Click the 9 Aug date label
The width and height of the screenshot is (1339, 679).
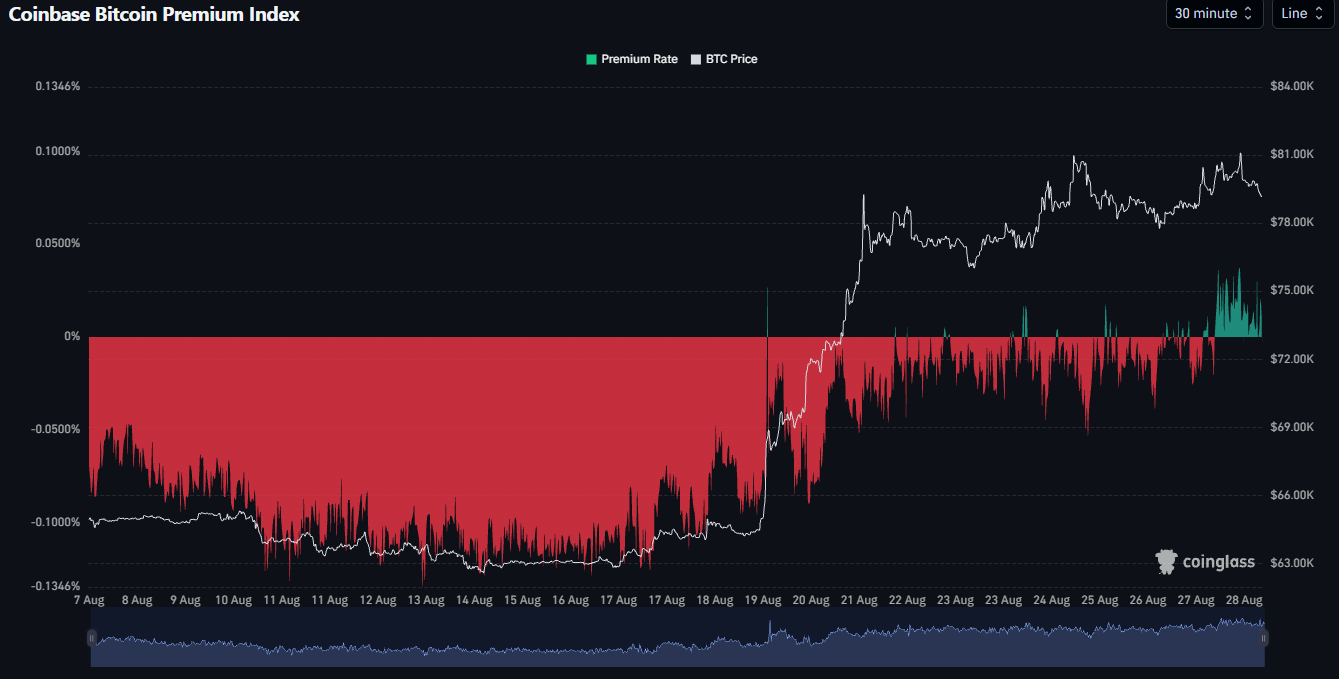(185, 601)
